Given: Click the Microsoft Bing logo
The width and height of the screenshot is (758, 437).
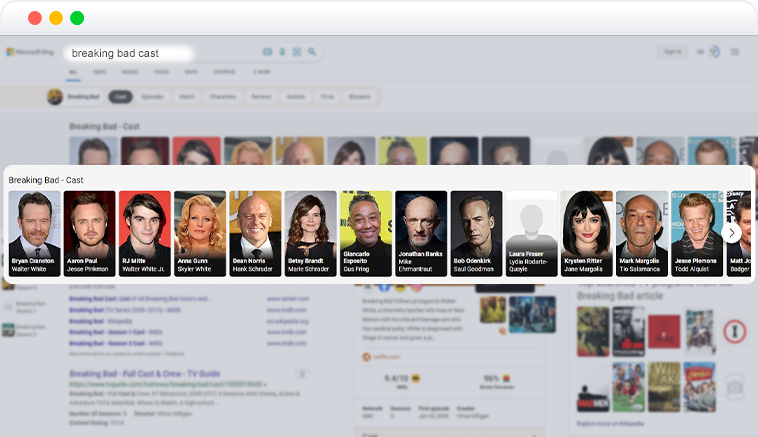Looking at the screenshot, I should tap(29, 52).
